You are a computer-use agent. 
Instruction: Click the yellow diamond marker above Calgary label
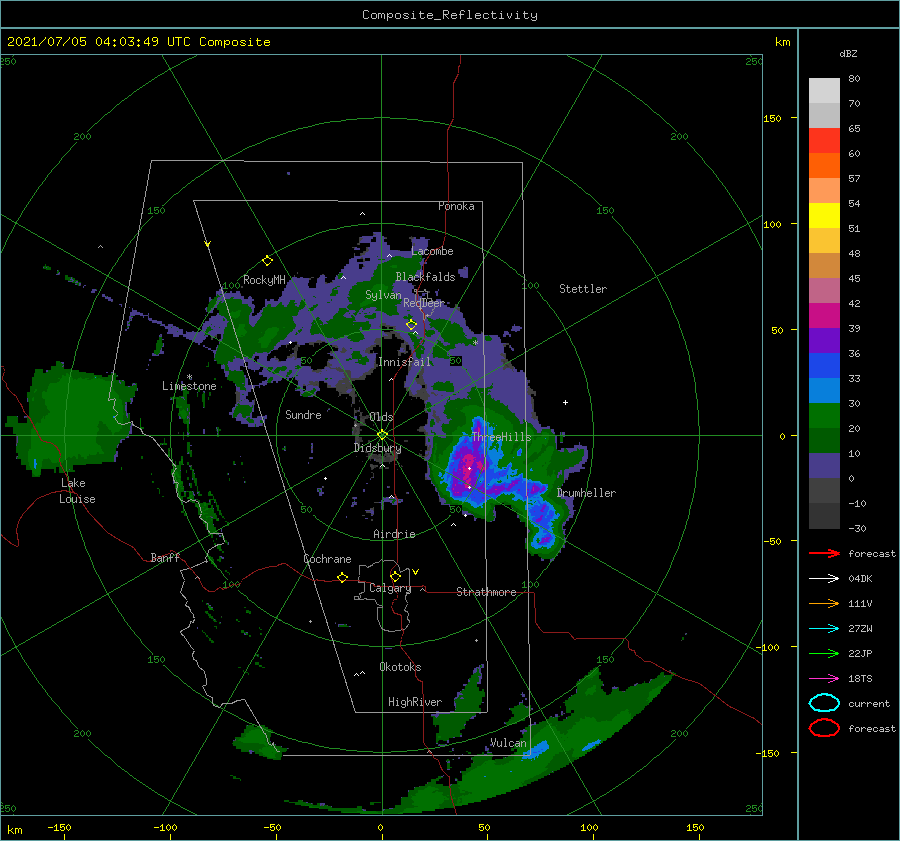pos(395,576)
